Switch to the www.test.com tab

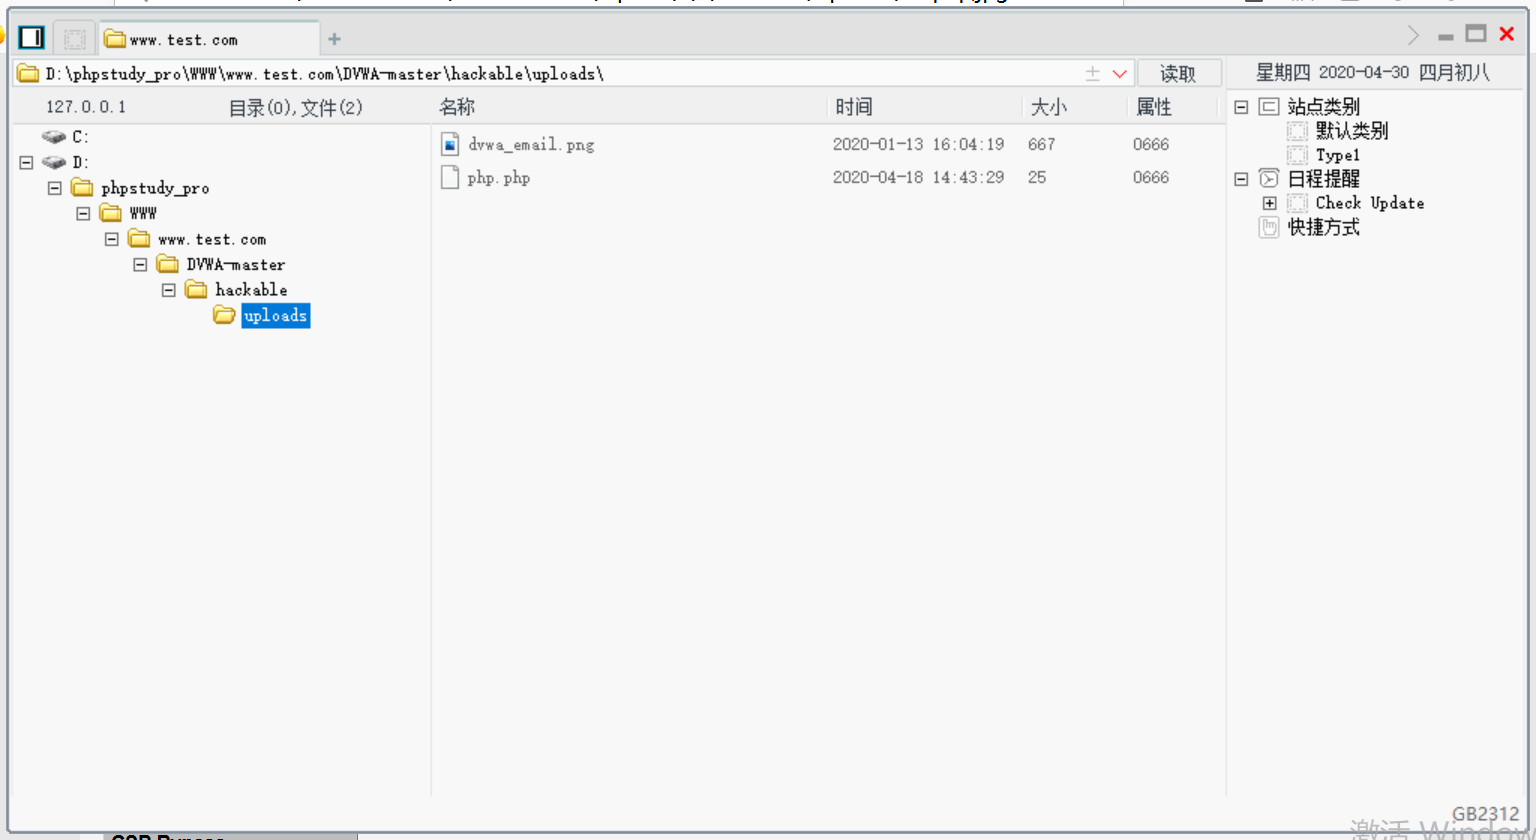coord(185,40)
